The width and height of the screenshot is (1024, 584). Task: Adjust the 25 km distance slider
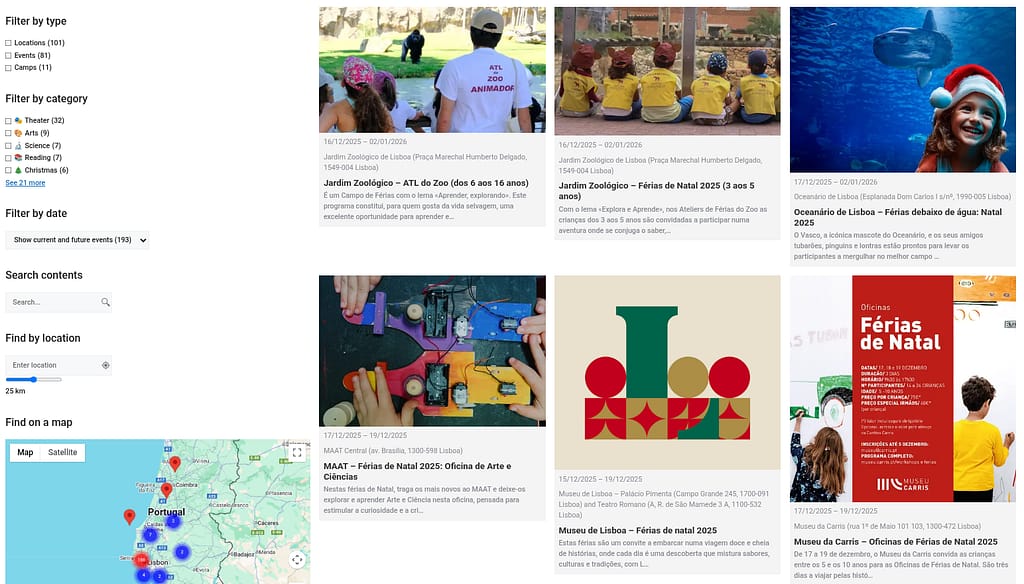point(33,380)
